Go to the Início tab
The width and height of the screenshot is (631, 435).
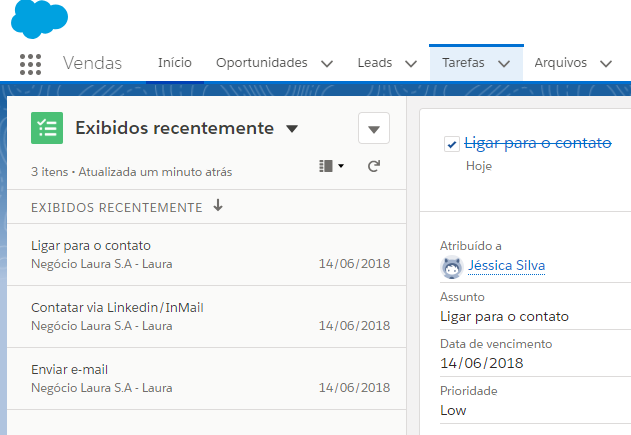(x=175, y=63)
